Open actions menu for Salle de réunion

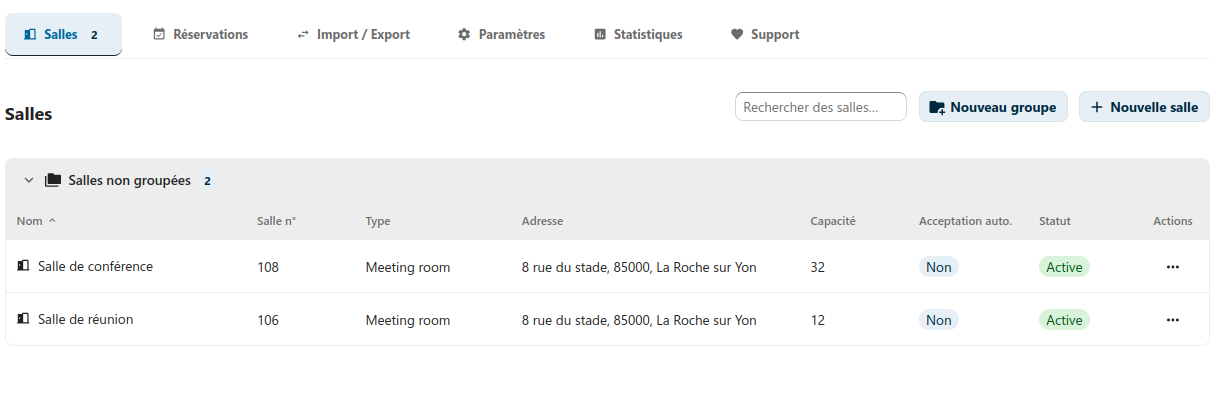(1172, 320)
